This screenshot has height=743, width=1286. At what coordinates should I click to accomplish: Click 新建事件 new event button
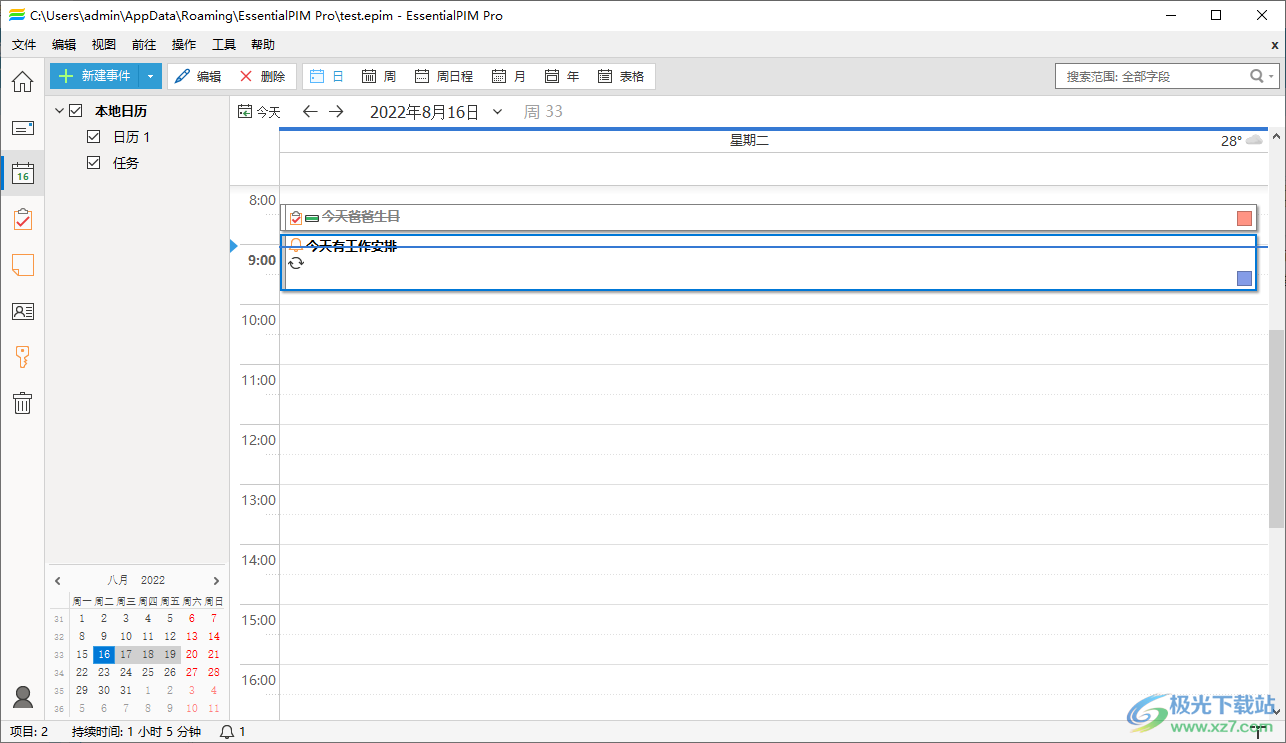tap(94, 76)
